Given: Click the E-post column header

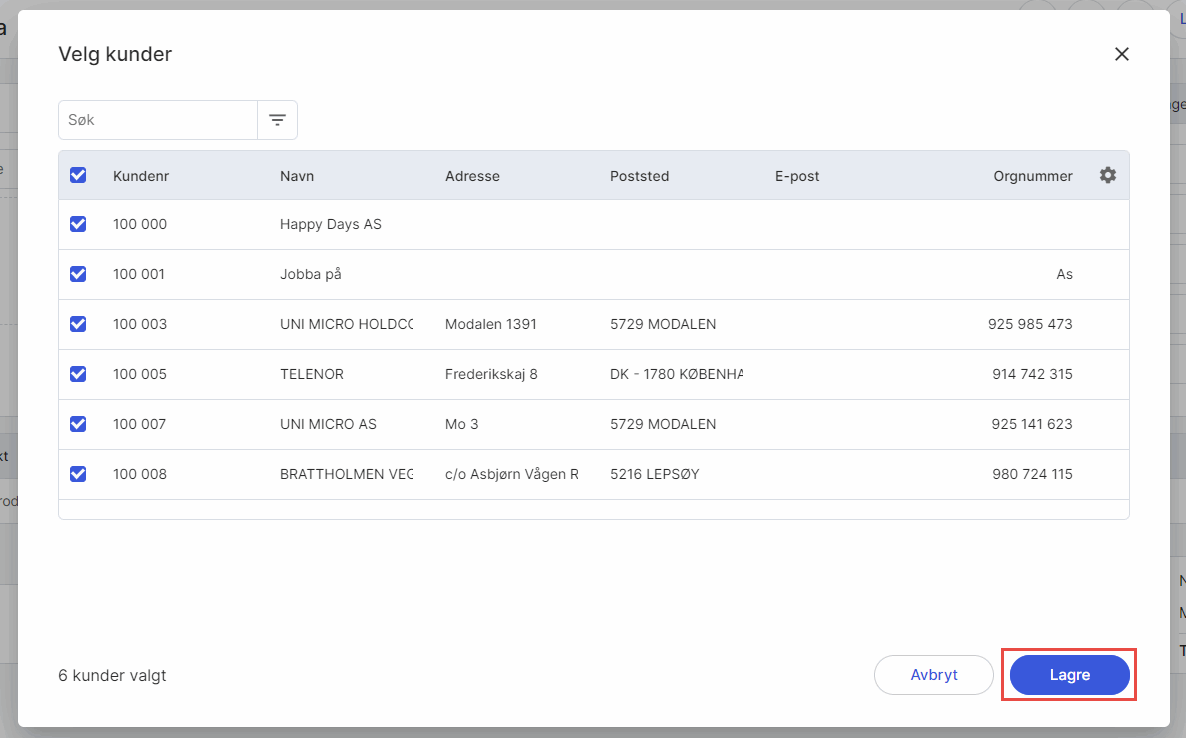Looking at the screenshot, I should point(797,176).
